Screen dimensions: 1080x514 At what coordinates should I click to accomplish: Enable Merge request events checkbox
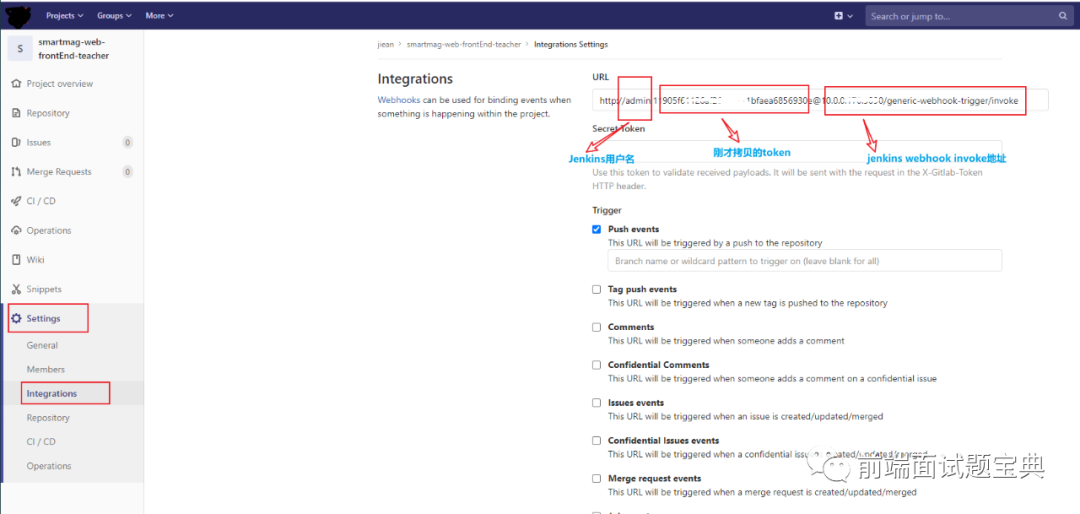click(596, 479)
